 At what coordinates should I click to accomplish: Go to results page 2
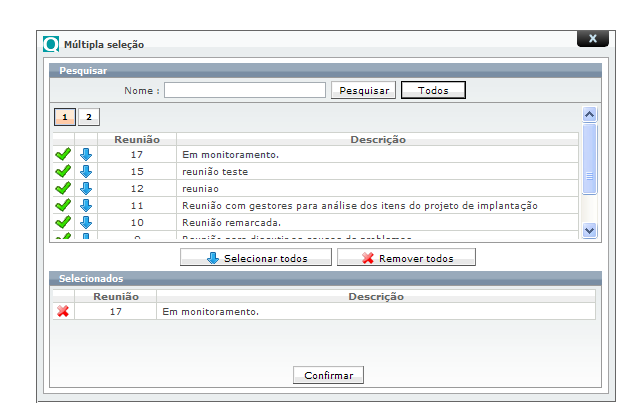89,117
